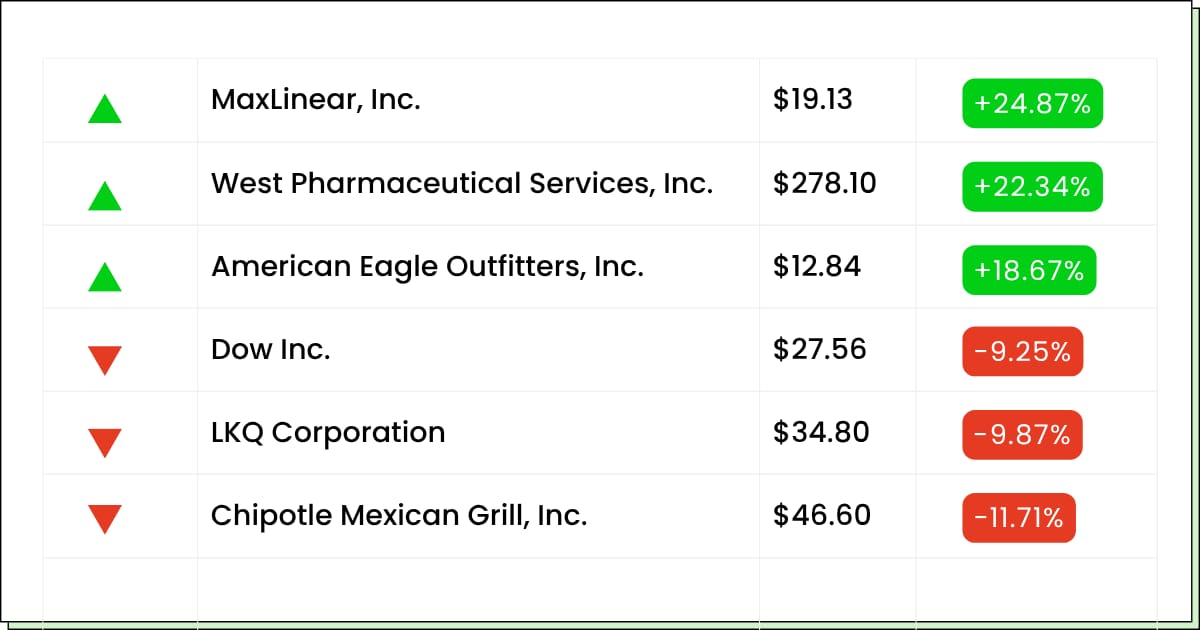Image resolution: width=1200 pixels, height=630 pixels.
Task: Click the +18.67% green badge
Action: [x=1029, y=270]
